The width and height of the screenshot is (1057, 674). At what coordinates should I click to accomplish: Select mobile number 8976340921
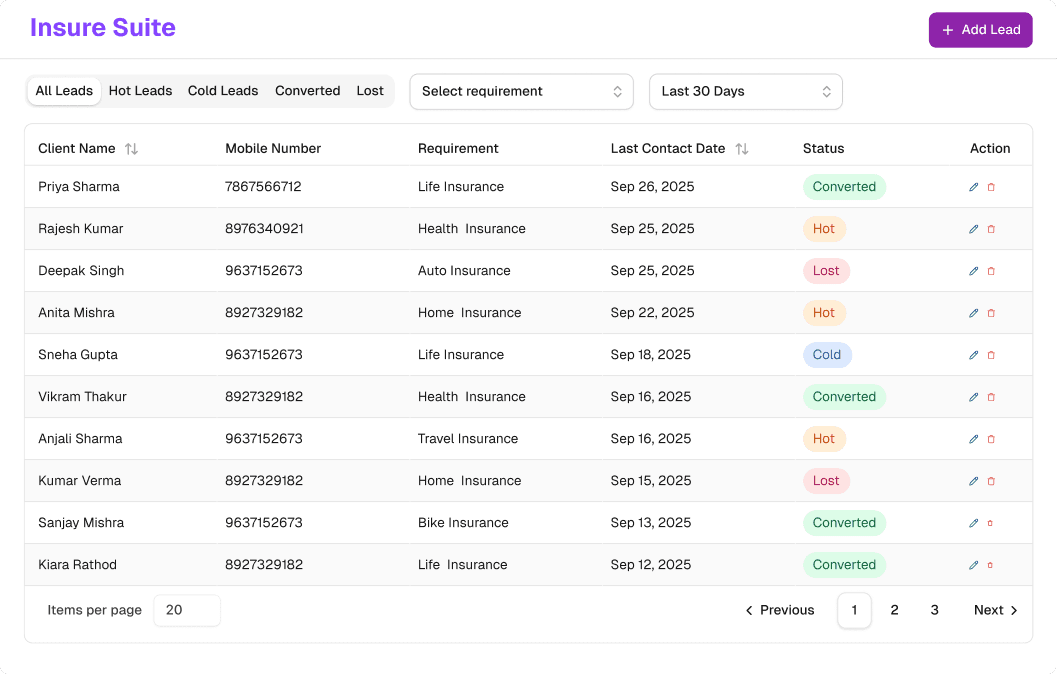pos(264,228)
